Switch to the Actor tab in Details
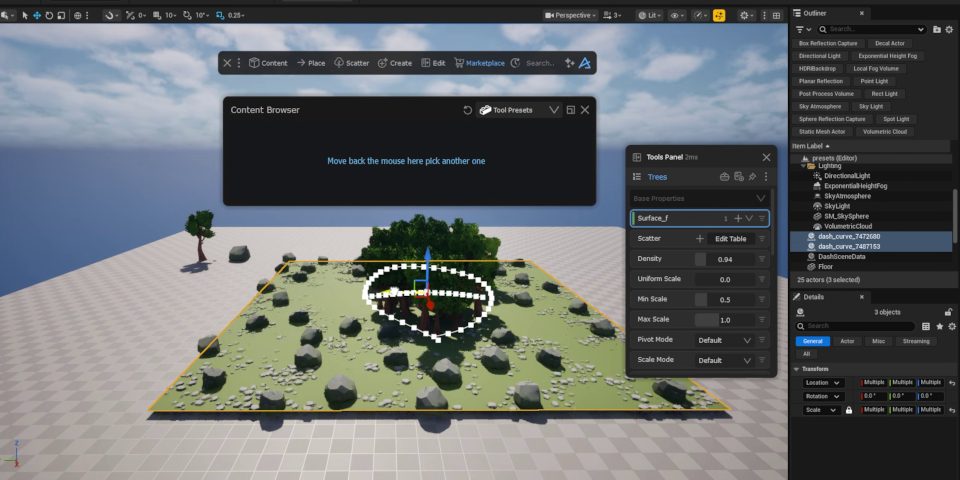Image resolution: width=960 pixels, height=480 pixels. (x=847, y=341)
